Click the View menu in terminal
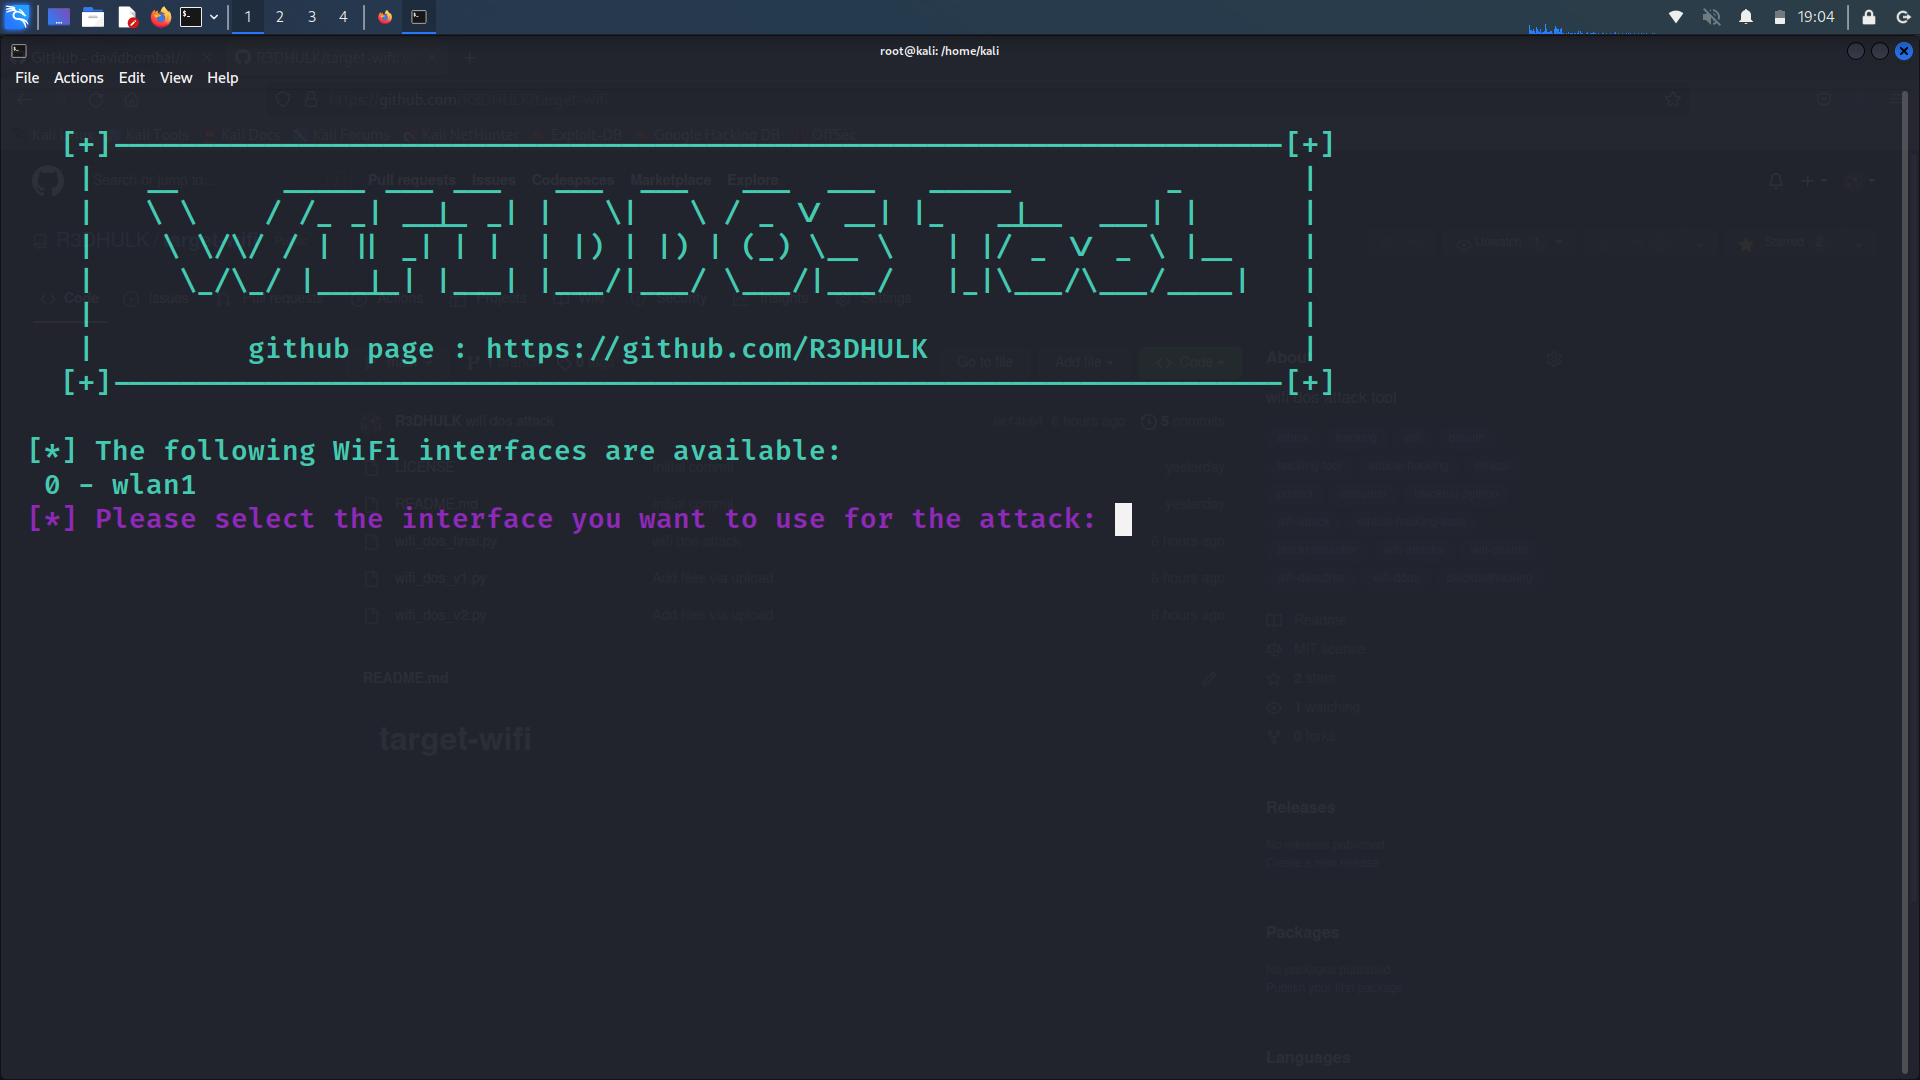This screenshot has width=1920, height=1080. [175, 76]
